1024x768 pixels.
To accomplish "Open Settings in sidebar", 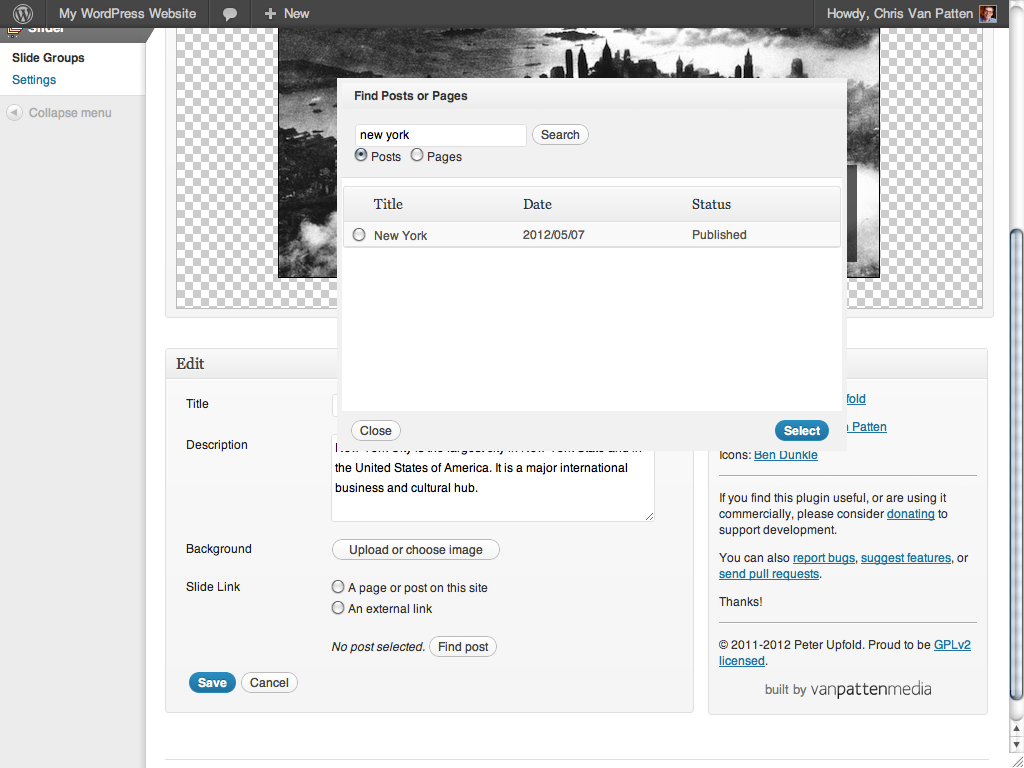I will coord(34,80).
